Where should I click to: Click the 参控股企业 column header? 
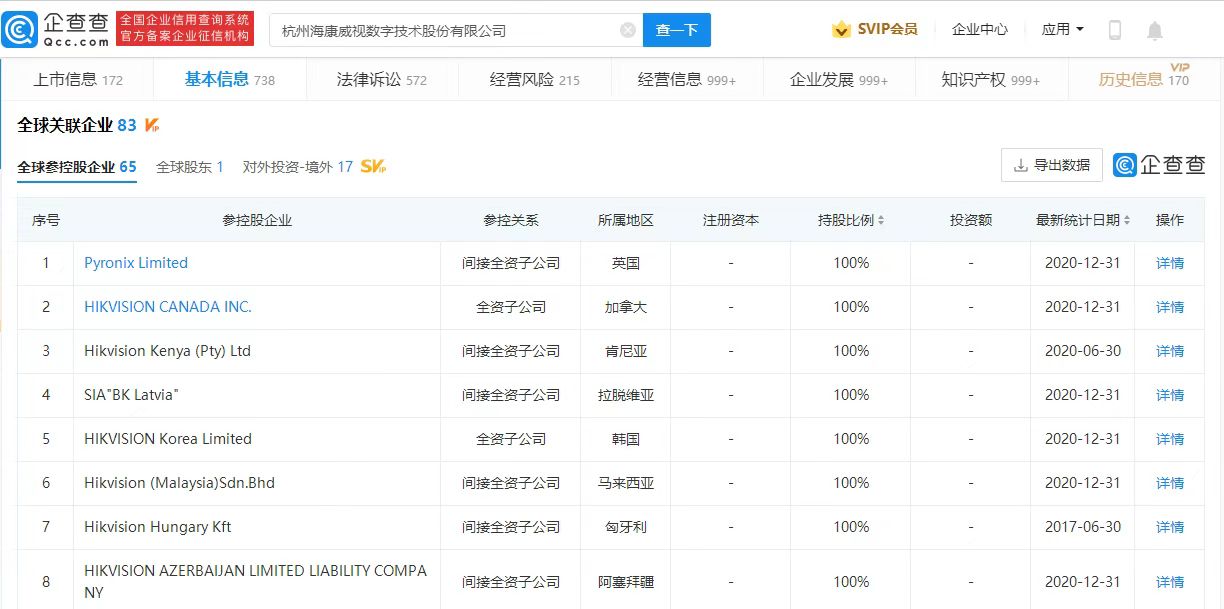(x=257, y=220)
